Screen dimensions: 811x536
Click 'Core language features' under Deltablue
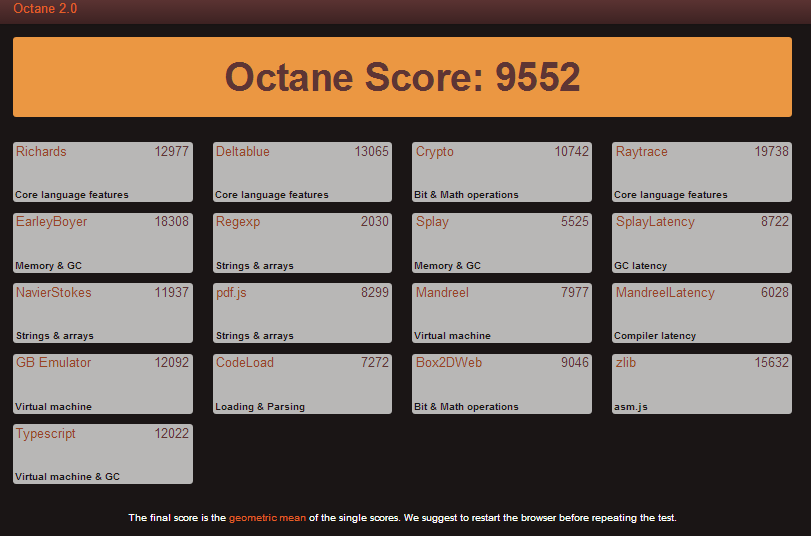tap(272, 195)
